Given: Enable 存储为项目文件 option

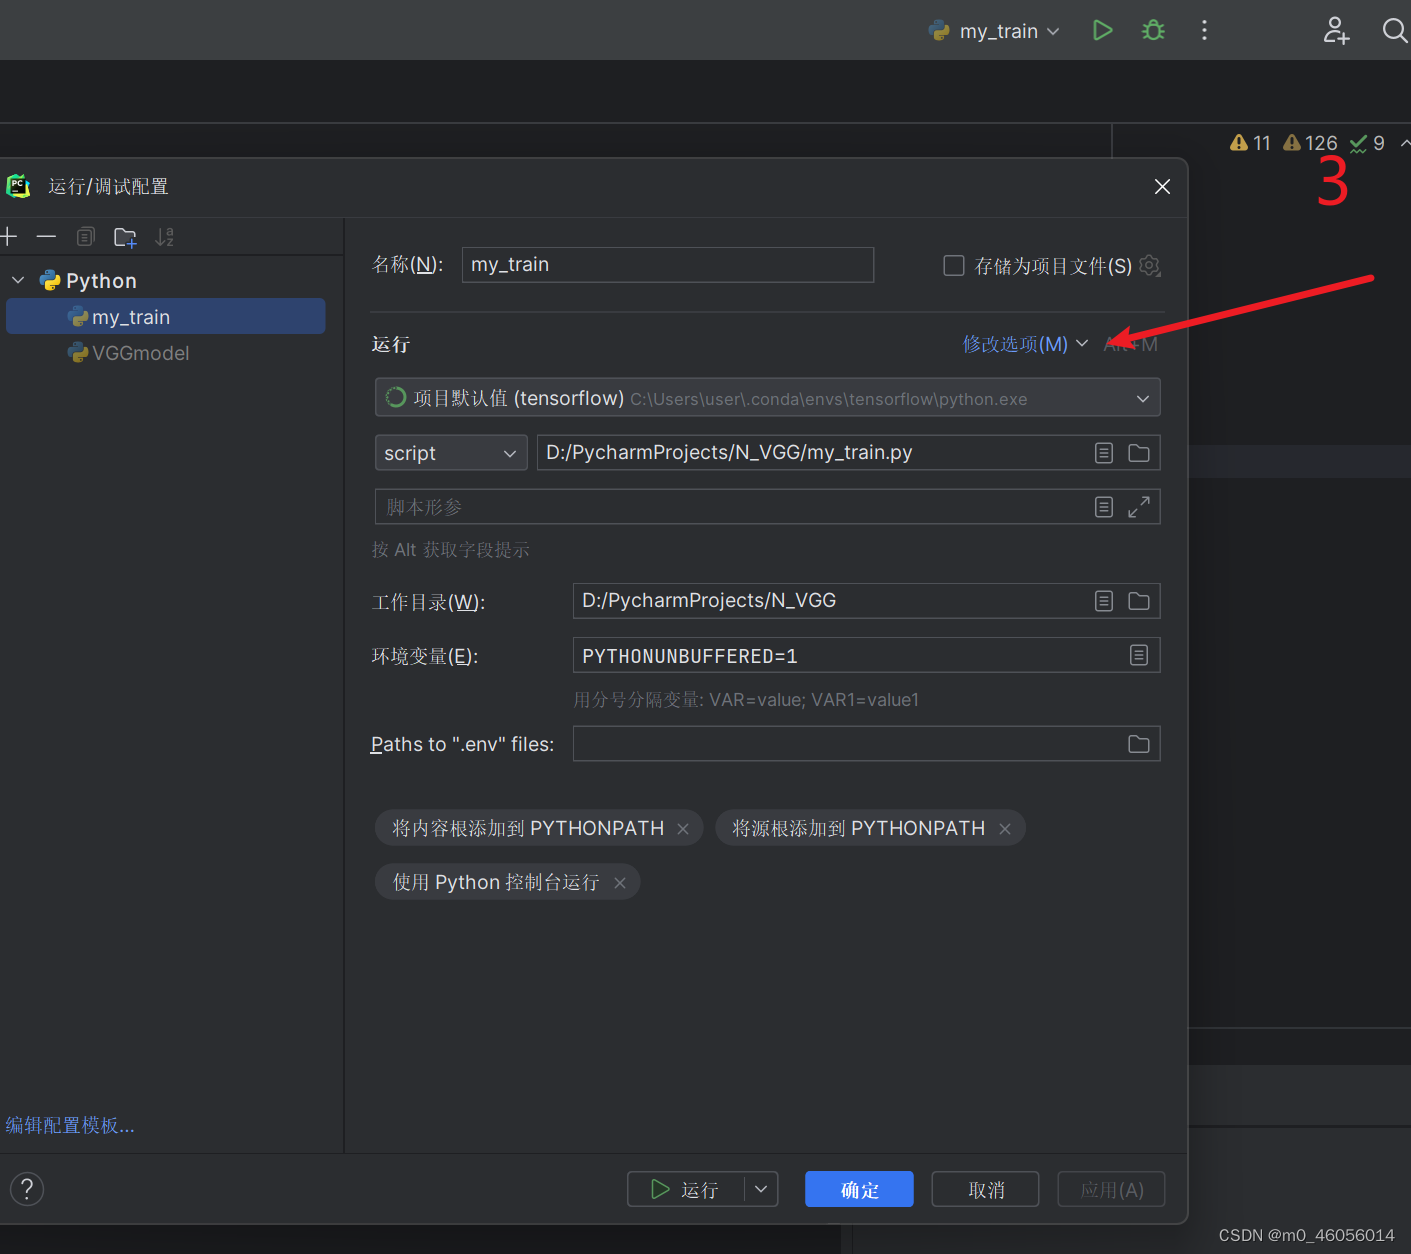Looking at the screenshot, I should pyautogui.click(x=953, y=265).
